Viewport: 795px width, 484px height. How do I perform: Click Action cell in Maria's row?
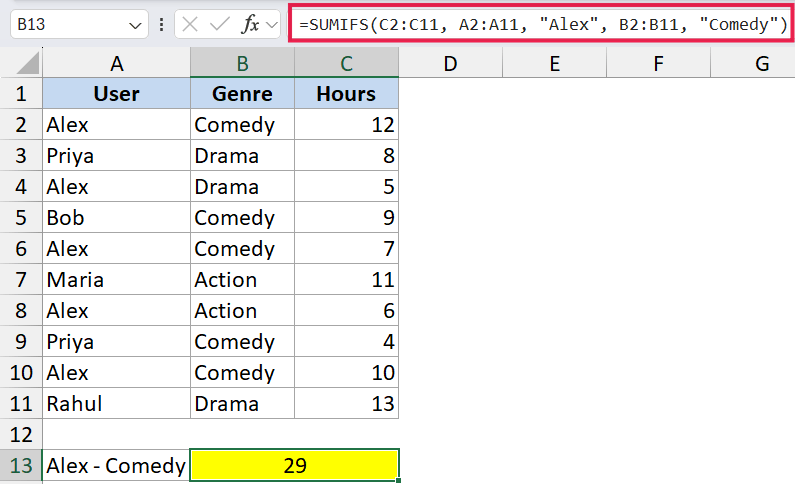[x=242, y=279]
